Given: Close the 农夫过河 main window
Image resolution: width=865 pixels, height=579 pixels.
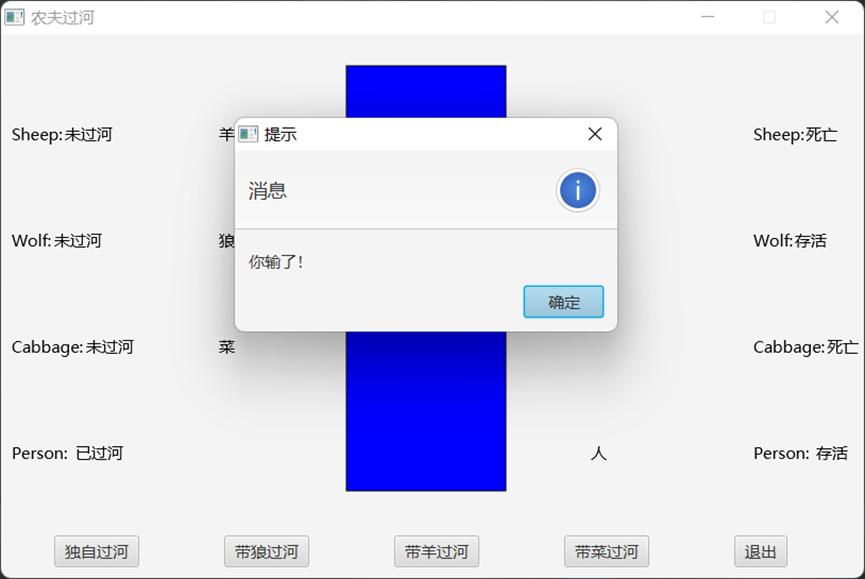Looking at the screenshot, I should 832,17.
